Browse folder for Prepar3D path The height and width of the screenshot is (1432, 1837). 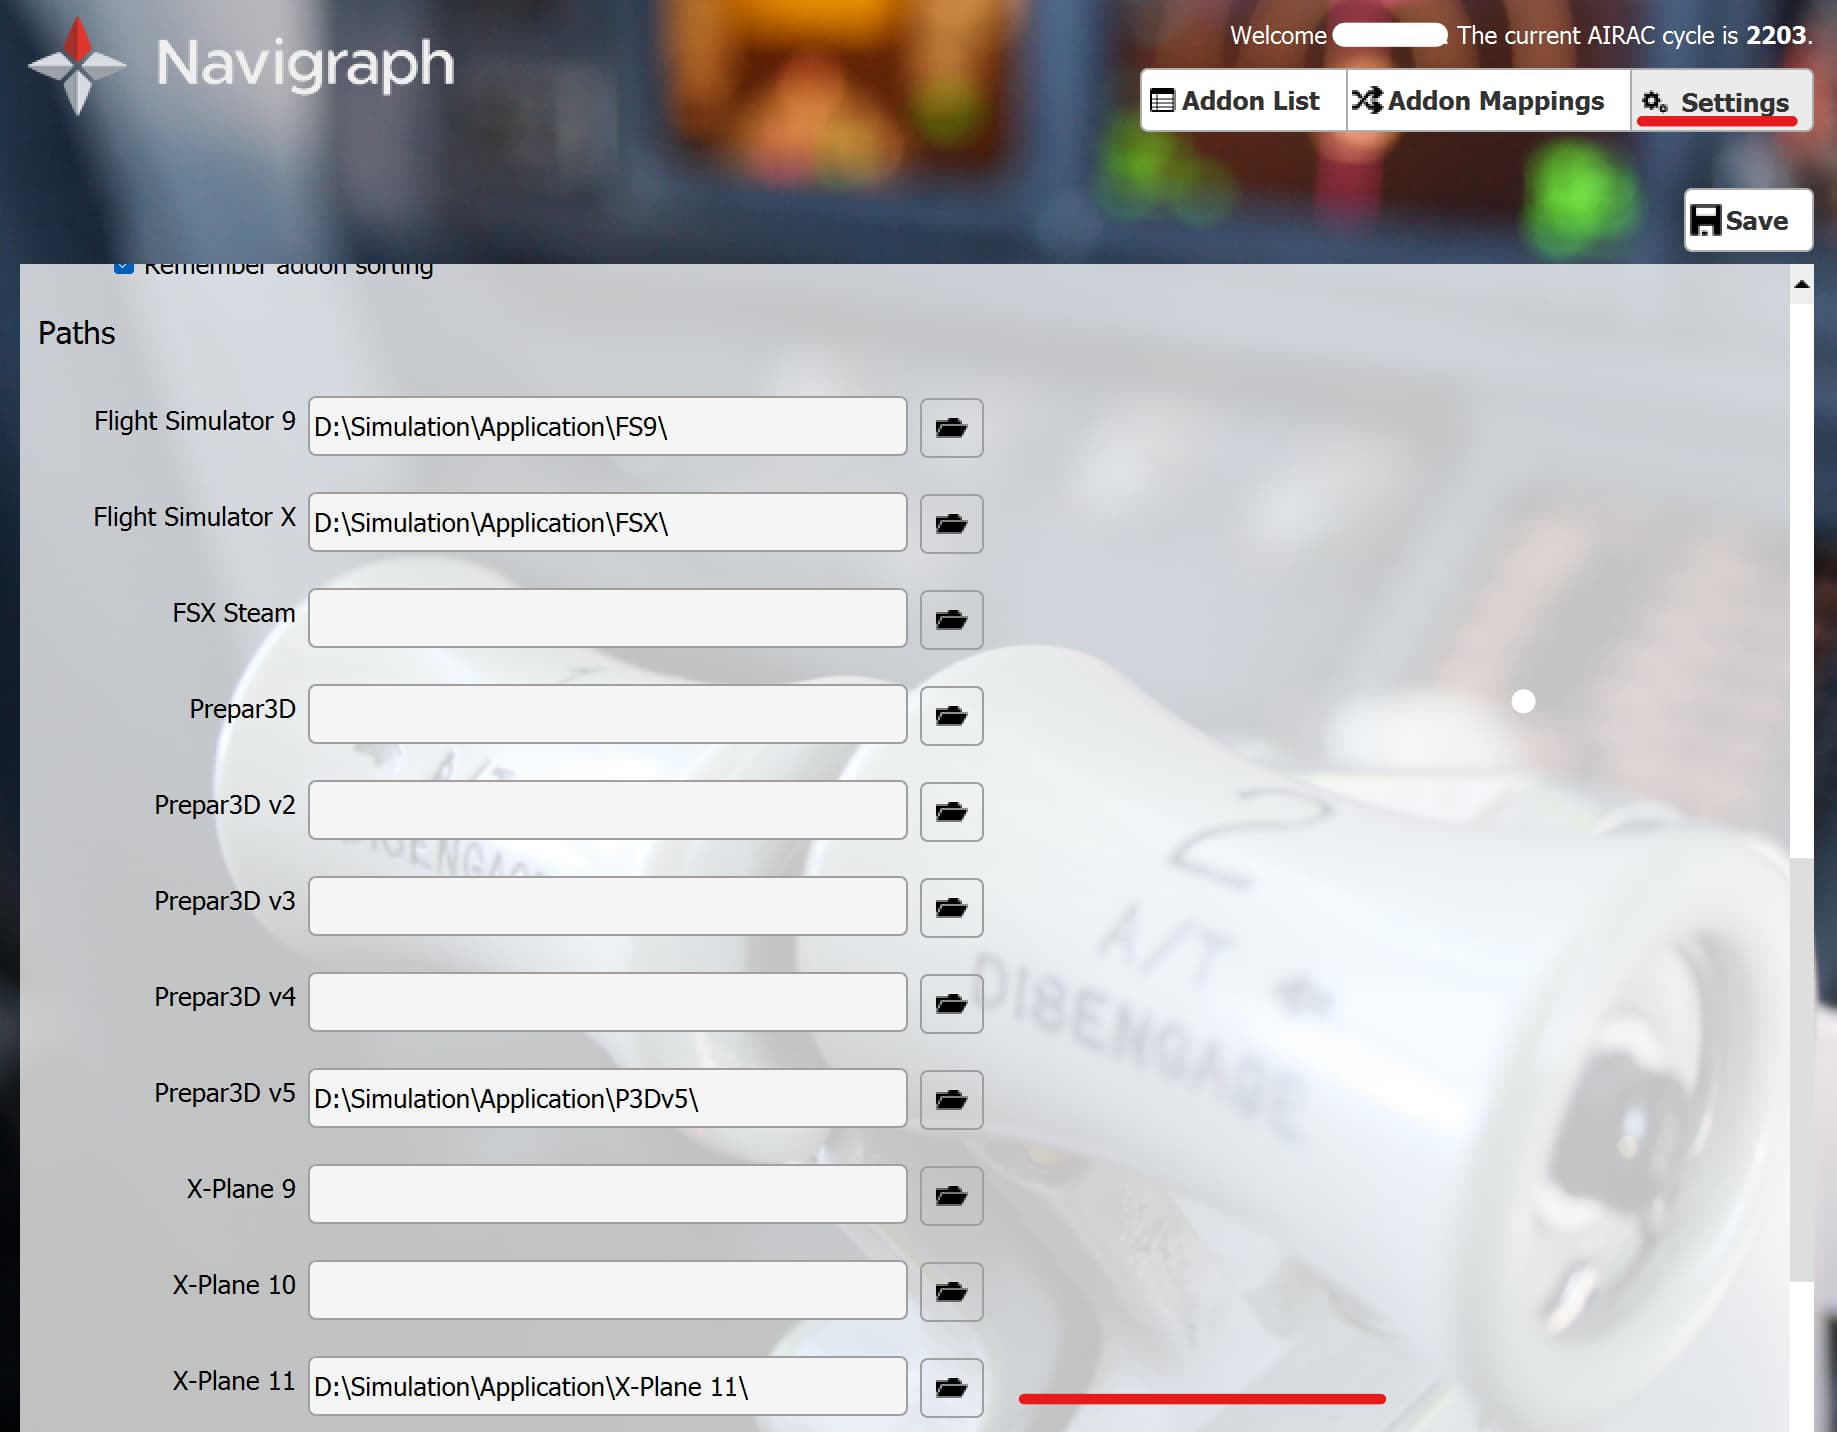pyautogui.click(x=951, y=716)
